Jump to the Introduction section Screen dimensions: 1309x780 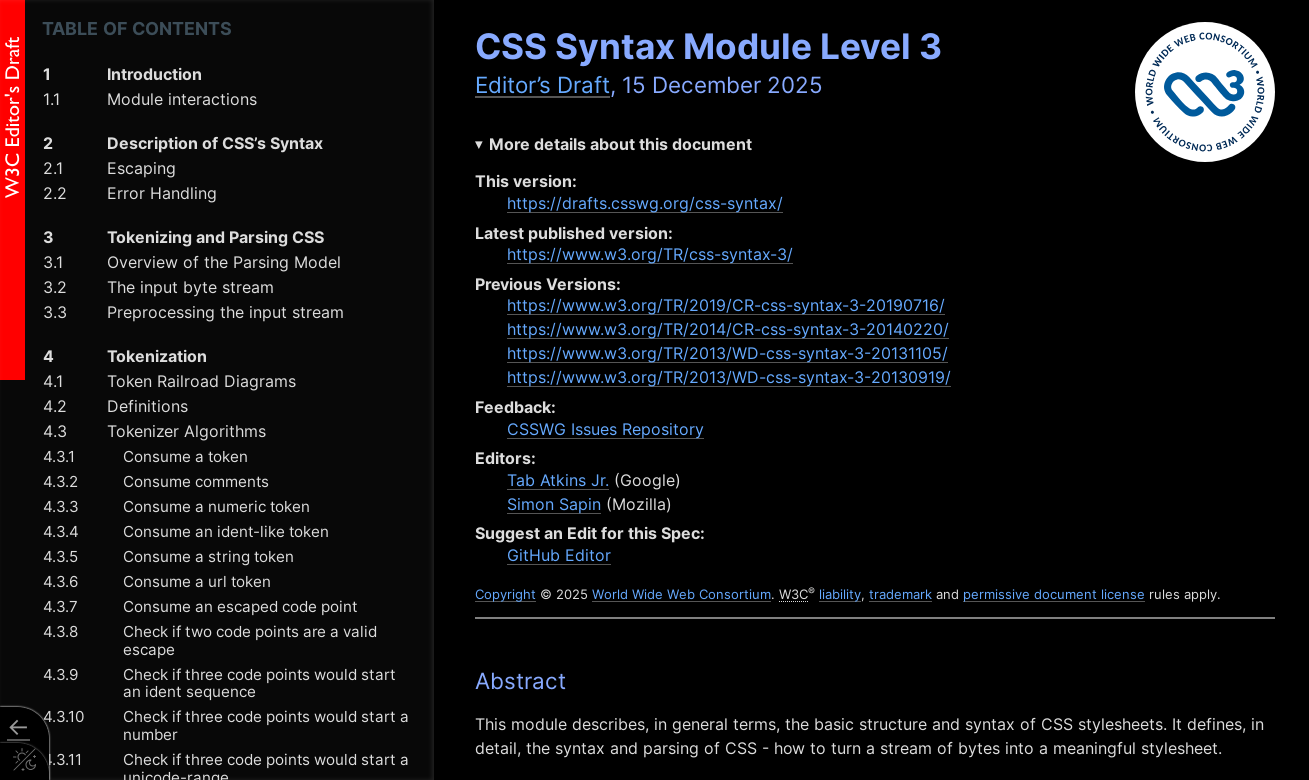[x=154, y=74]
